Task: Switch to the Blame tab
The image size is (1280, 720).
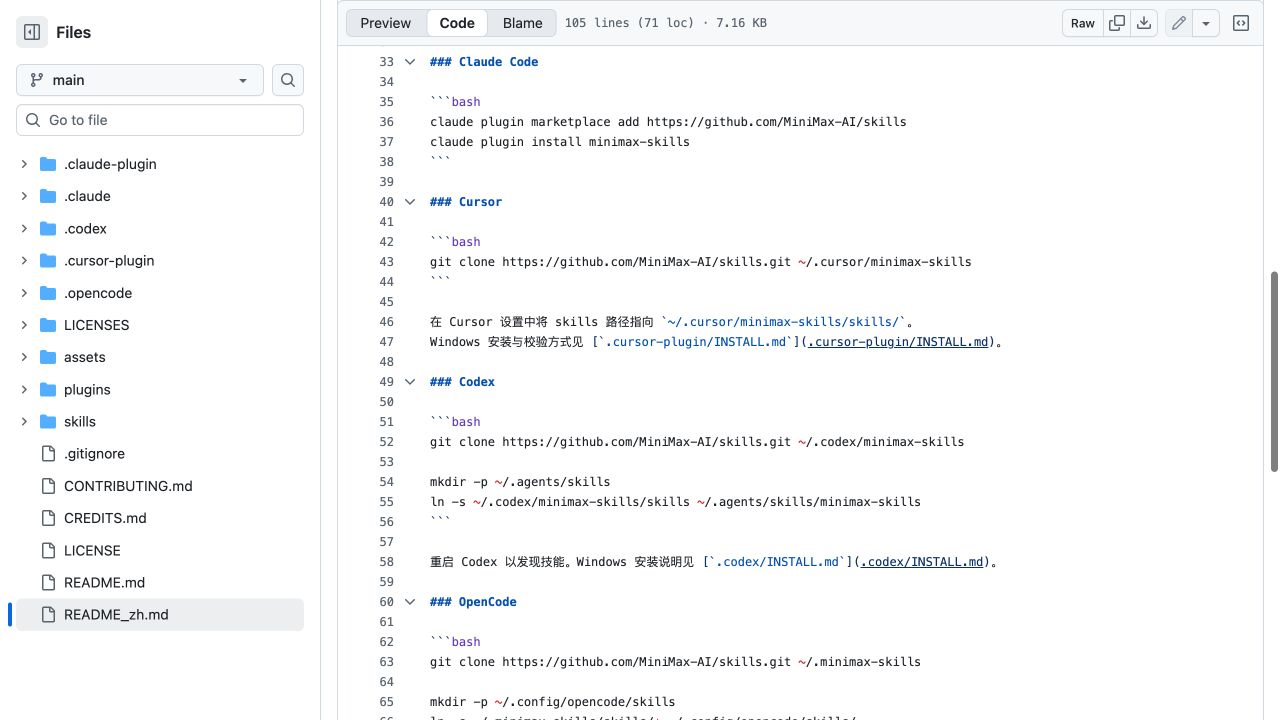Action: coord(523,23)
